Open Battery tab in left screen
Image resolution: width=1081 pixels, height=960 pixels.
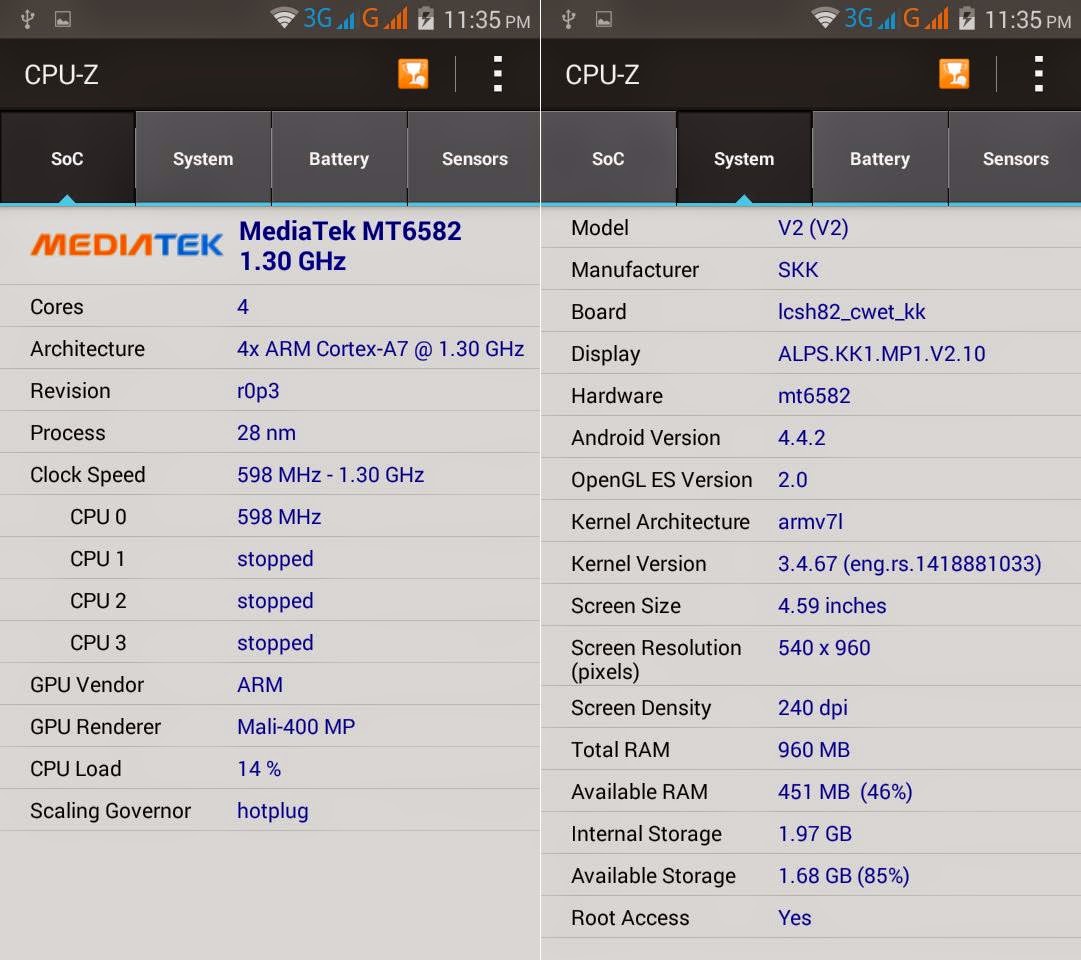[x=339, y=159]
